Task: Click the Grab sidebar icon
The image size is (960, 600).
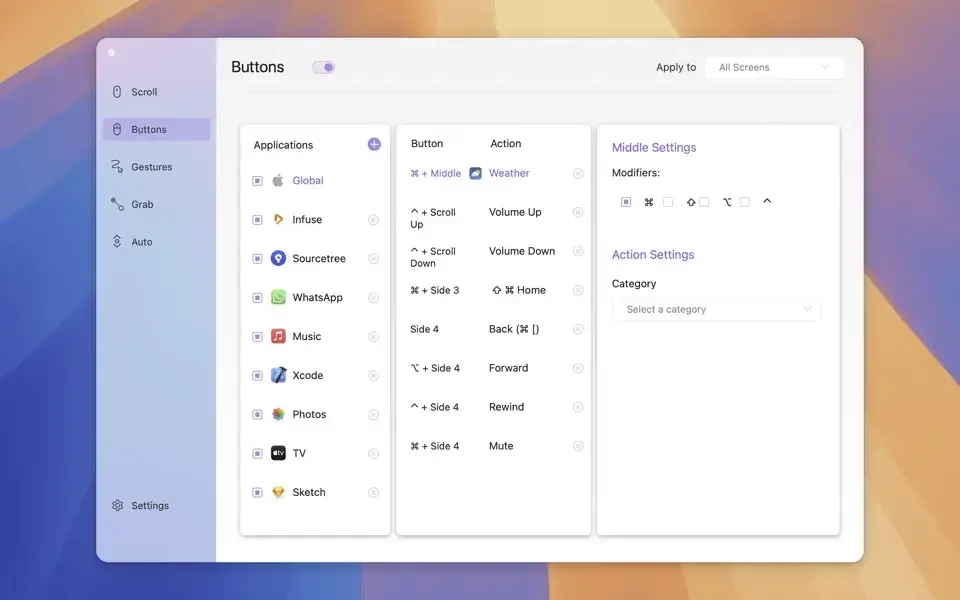Action: pyautogui.click(x=117, y=204)
